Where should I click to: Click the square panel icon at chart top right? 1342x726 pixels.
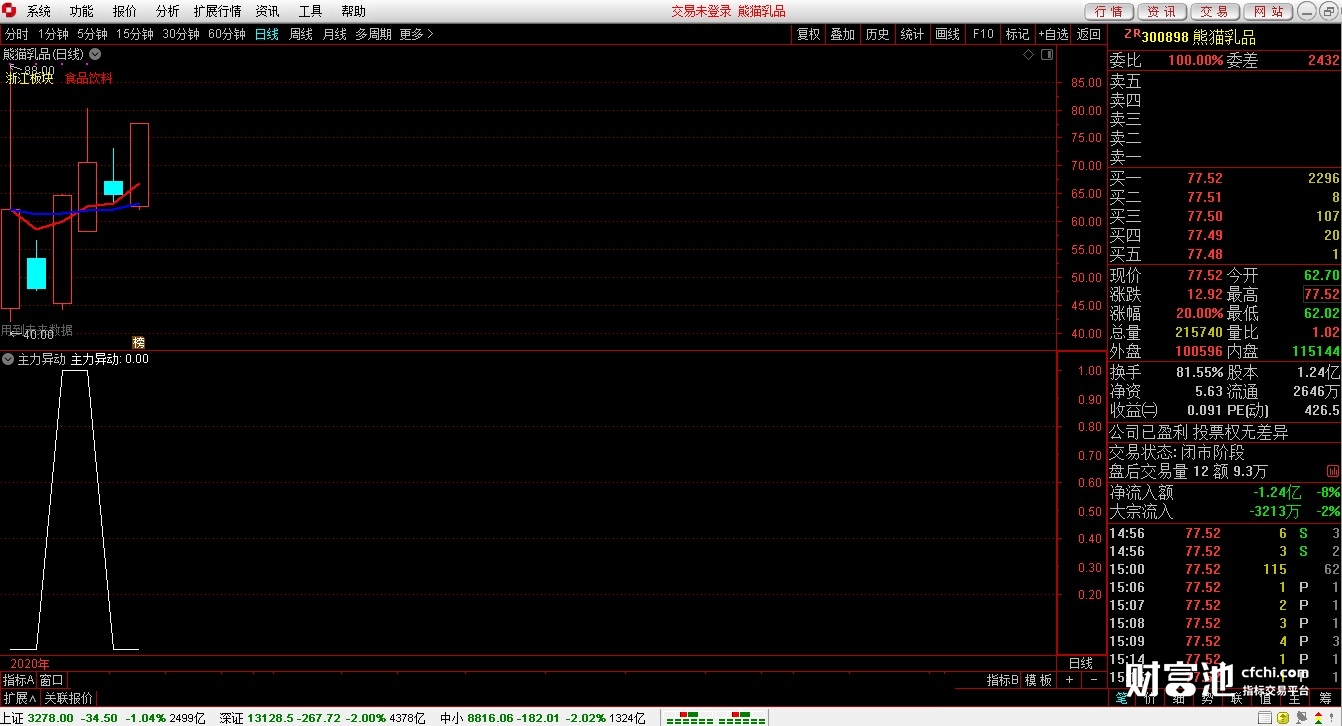click(x=1046, y=54)
